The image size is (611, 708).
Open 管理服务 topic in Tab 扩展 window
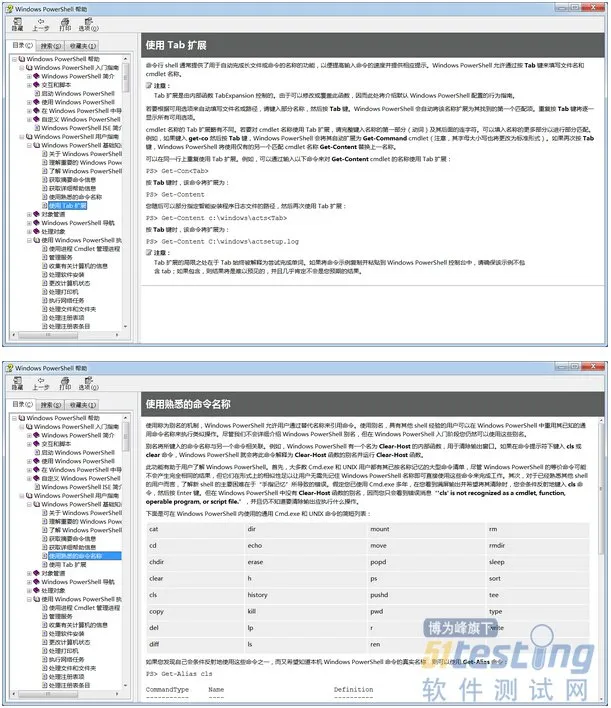click(61, 257)
